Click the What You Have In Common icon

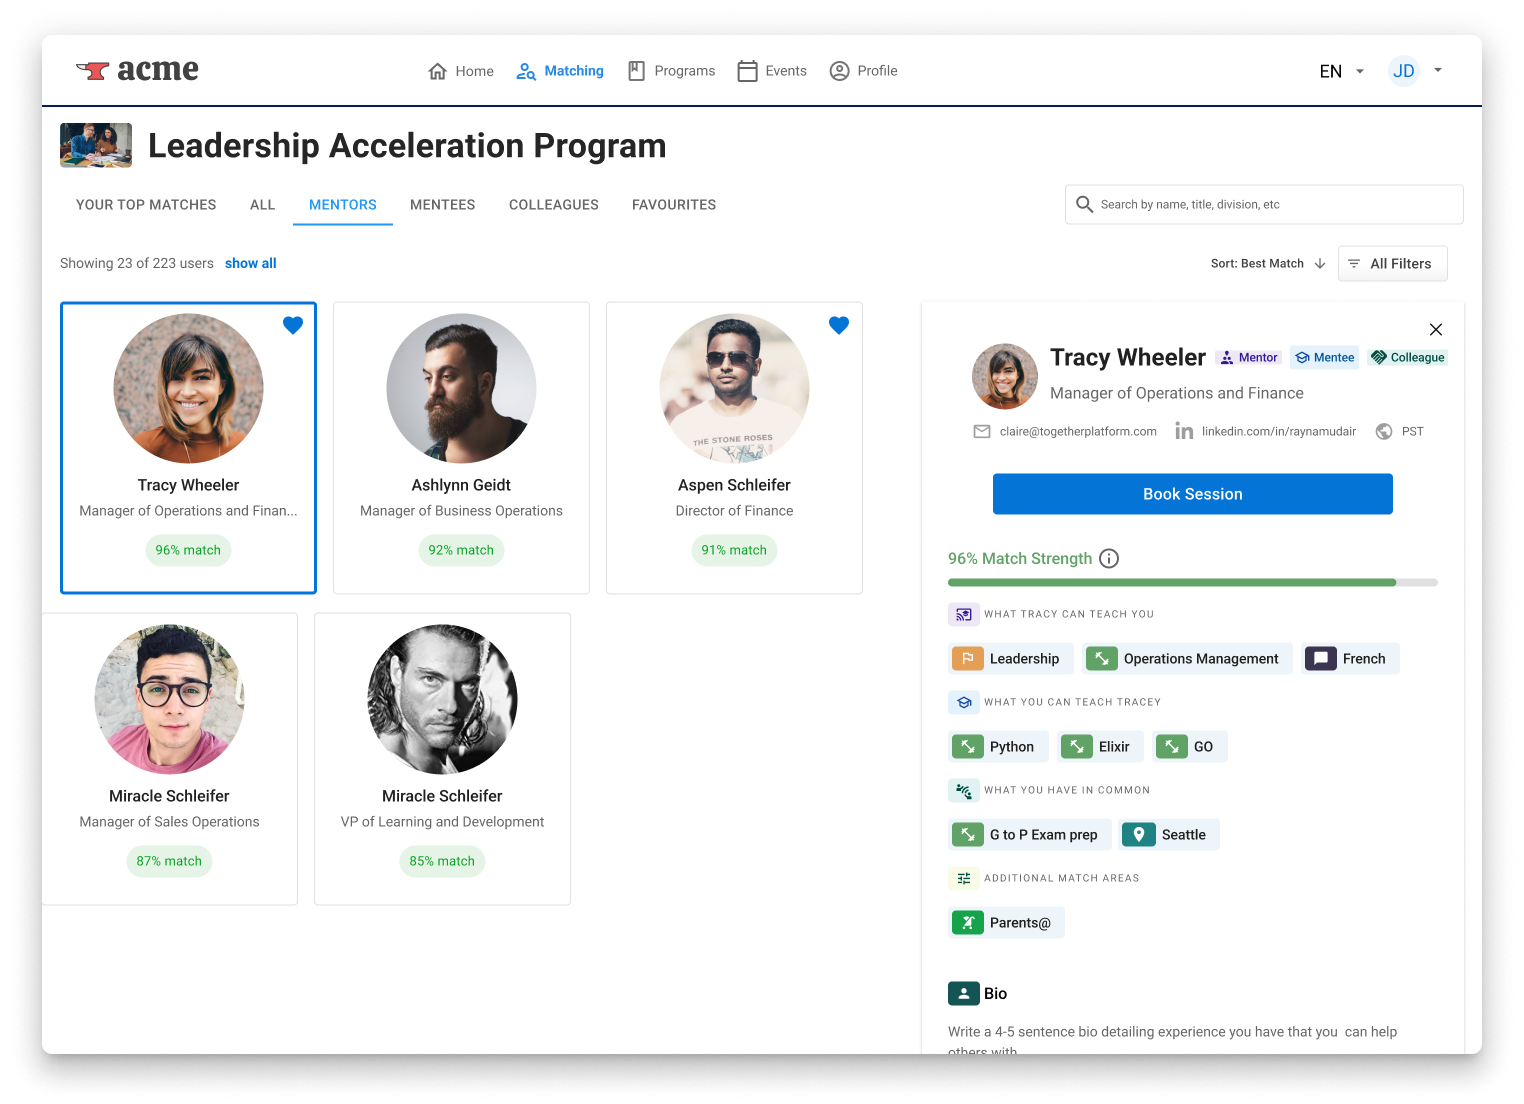[x=963, y=790]
